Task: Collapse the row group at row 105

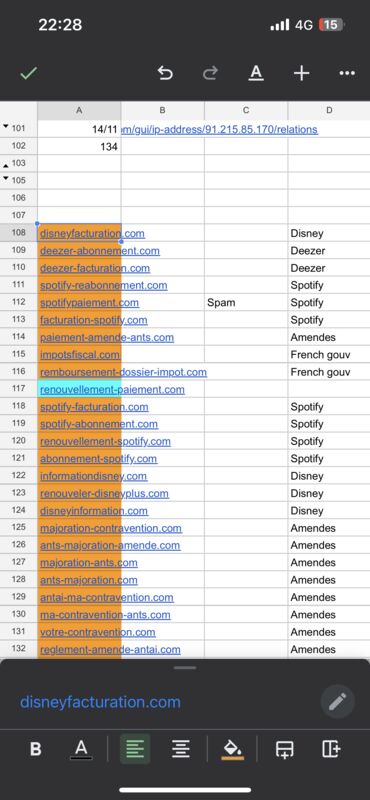Action: click(x=6, y=179)
